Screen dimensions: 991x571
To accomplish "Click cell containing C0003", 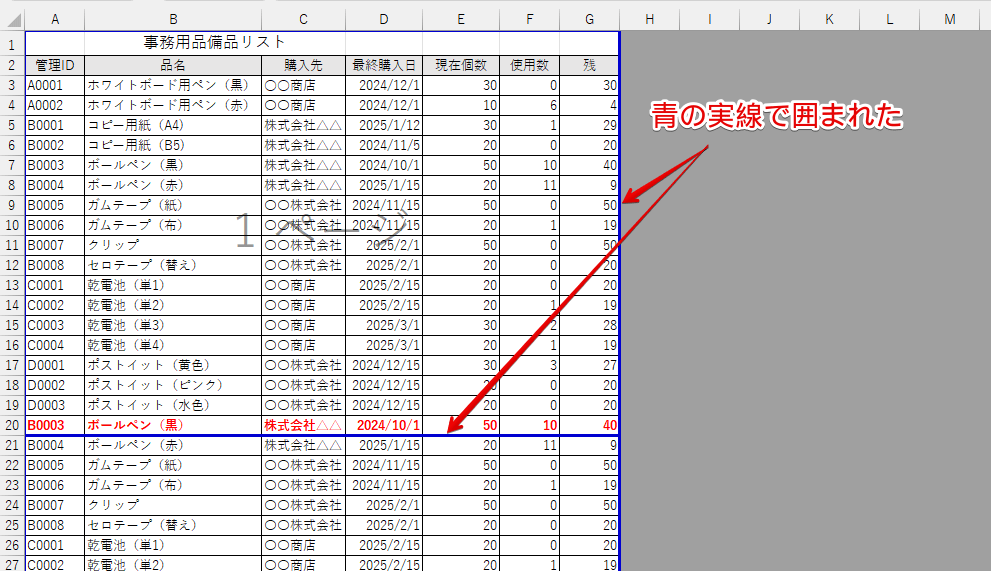I will [55, 325].
